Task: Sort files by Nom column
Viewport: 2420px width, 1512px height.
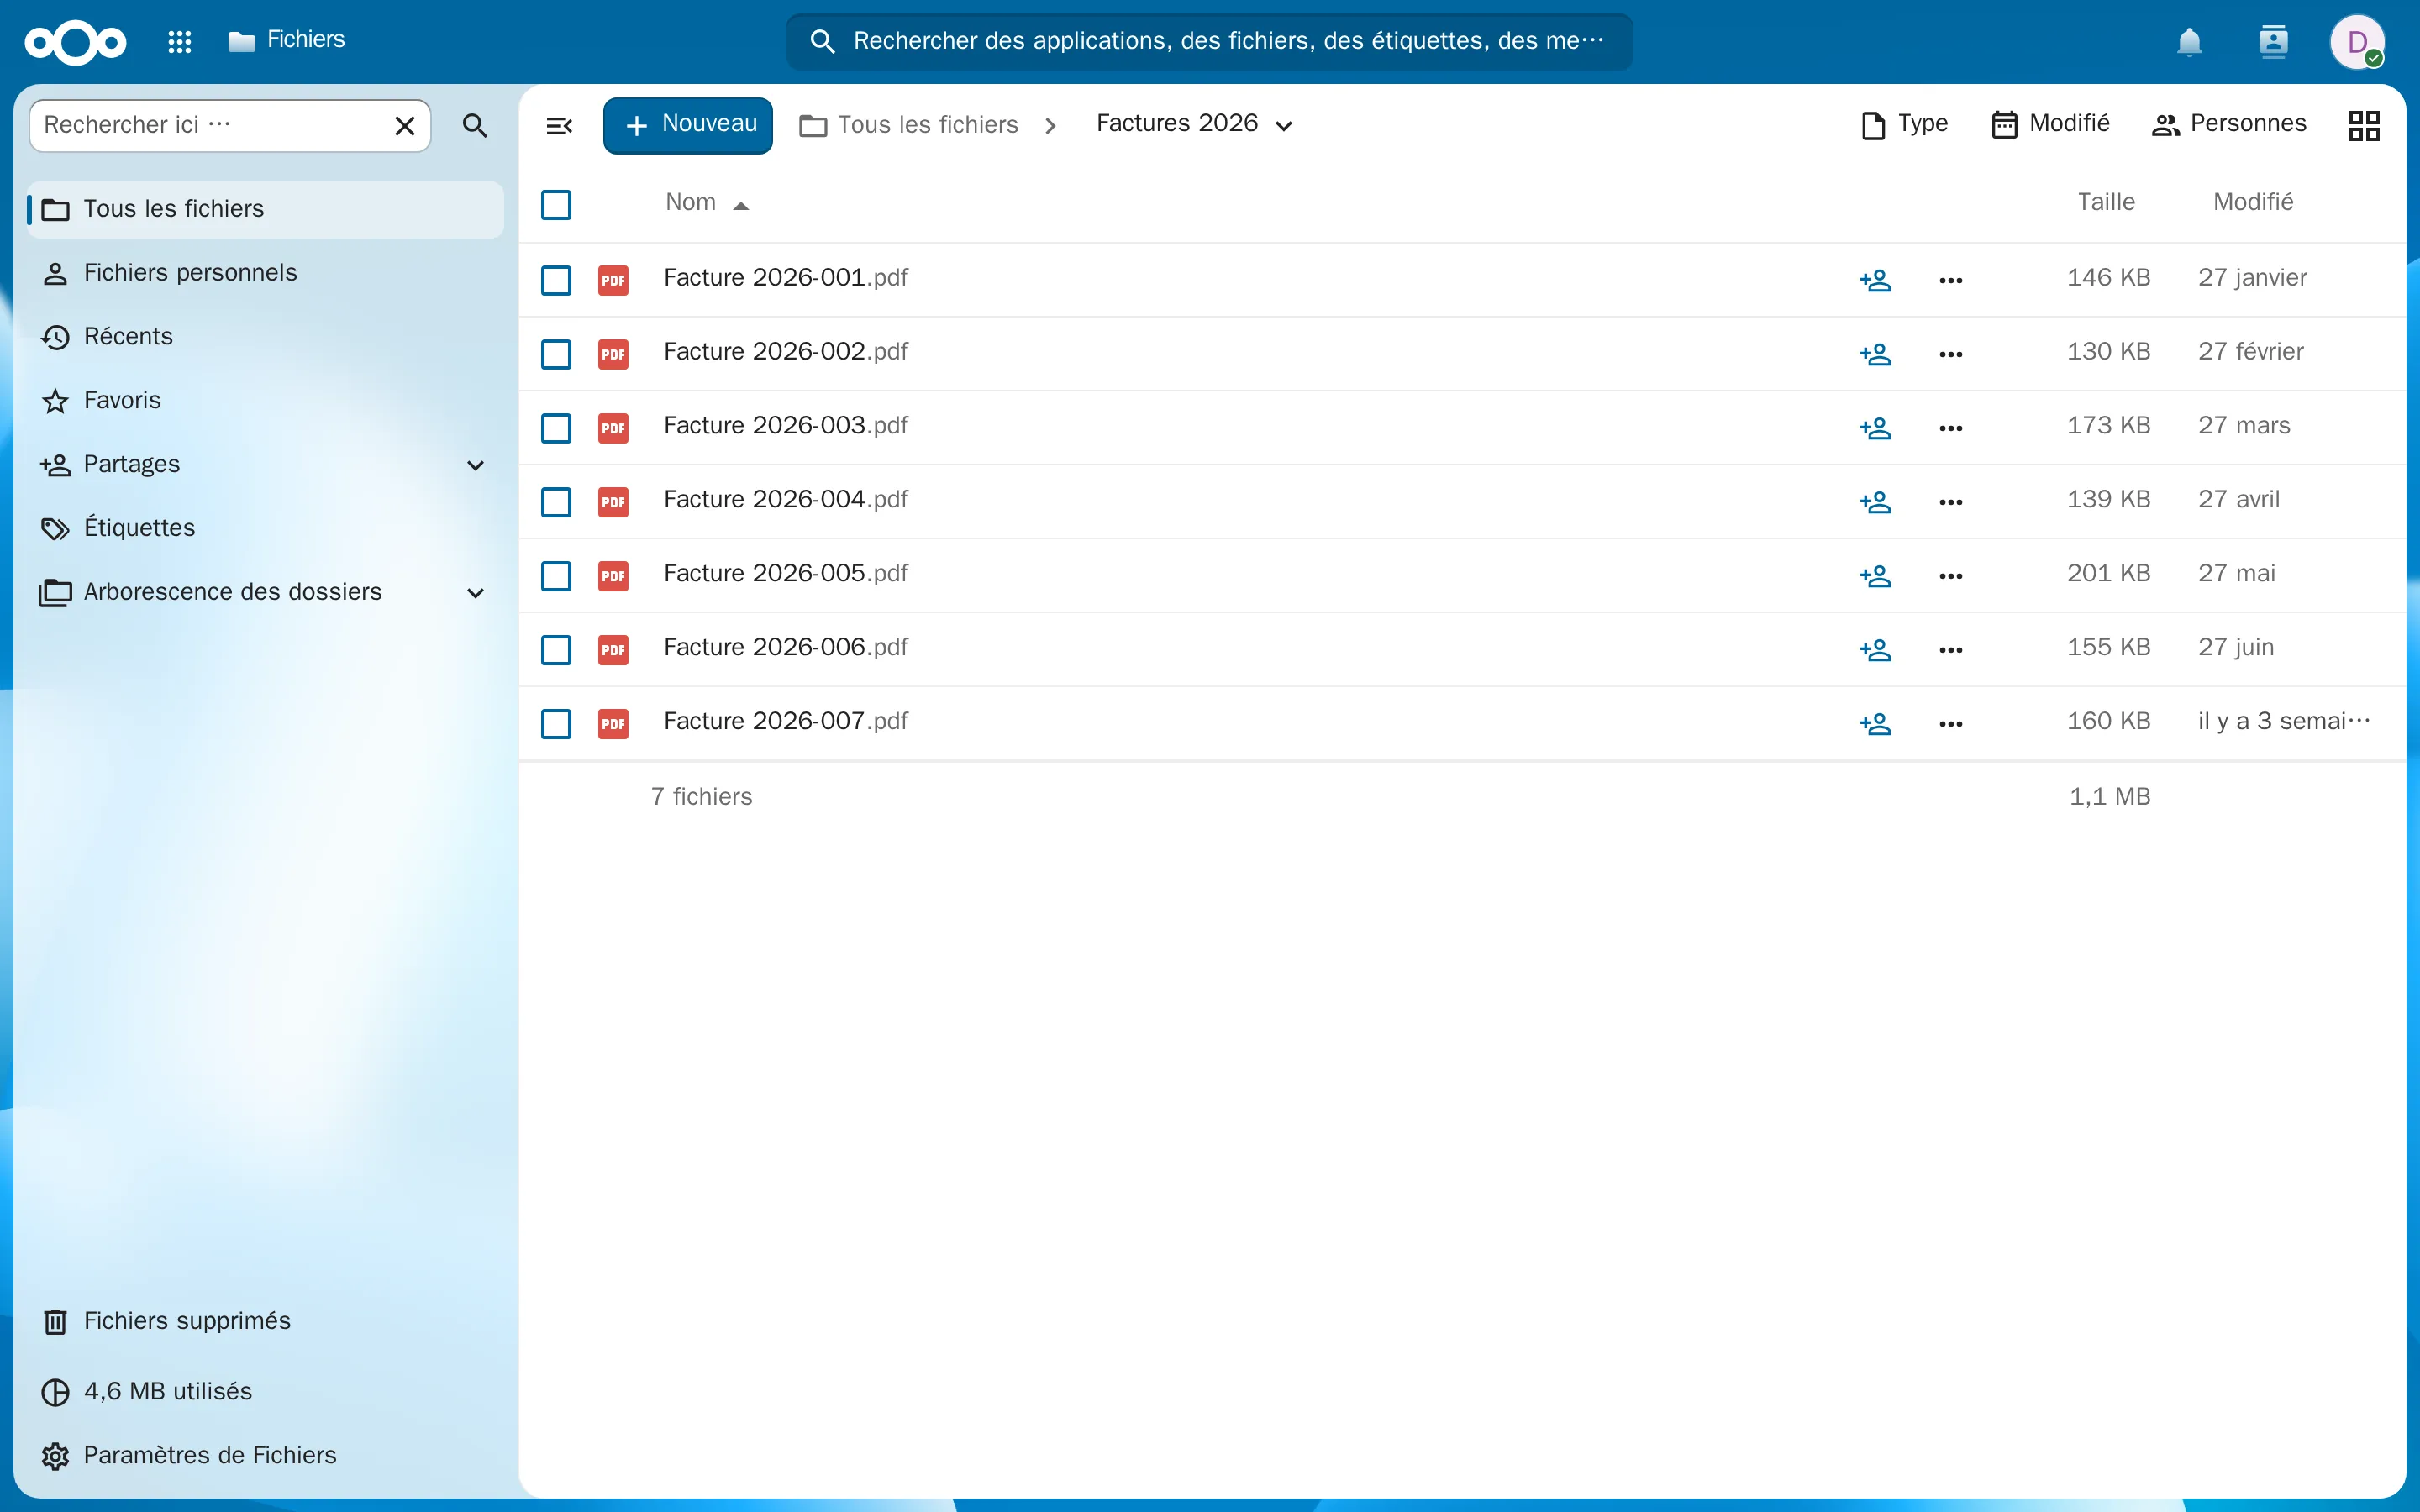Action: [x=706, y=203]
